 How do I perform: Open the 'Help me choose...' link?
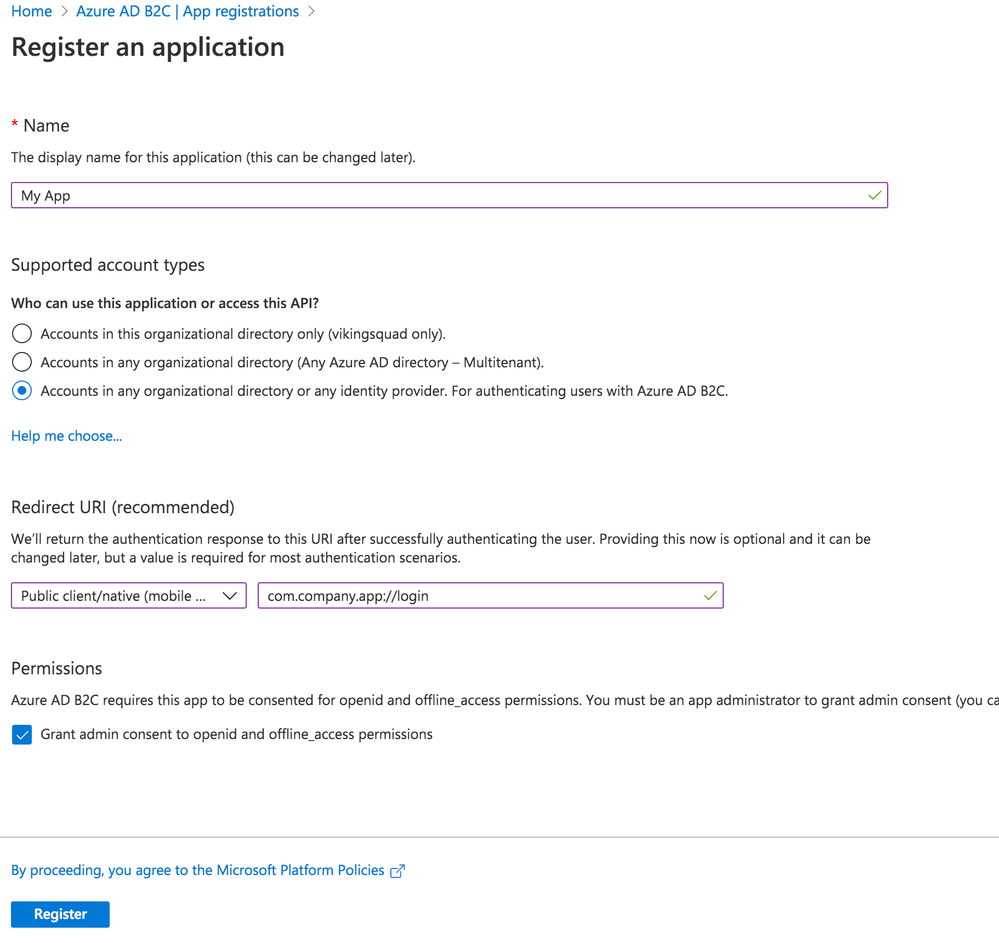coord(66,436)
